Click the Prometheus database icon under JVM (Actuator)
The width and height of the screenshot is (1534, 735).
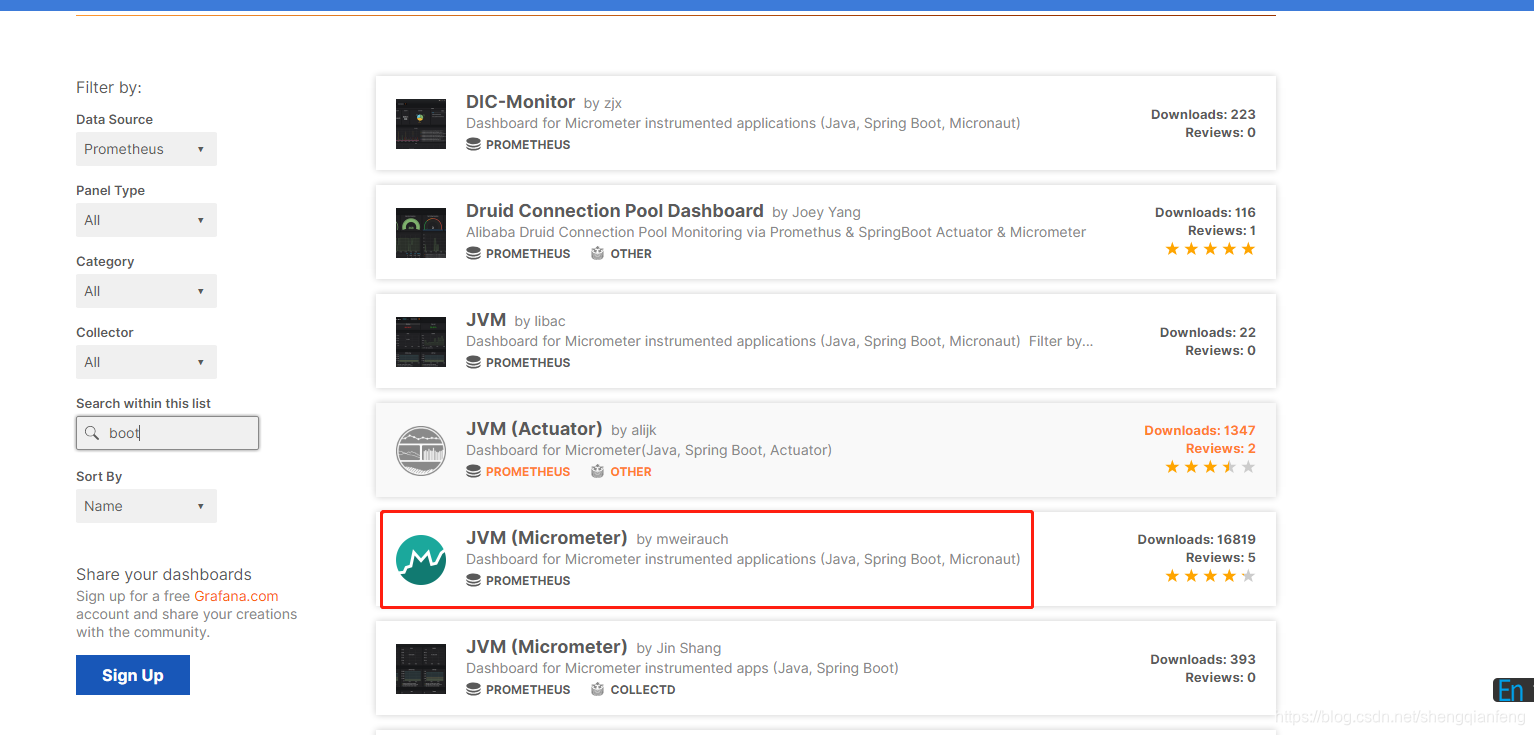(473, 472)
